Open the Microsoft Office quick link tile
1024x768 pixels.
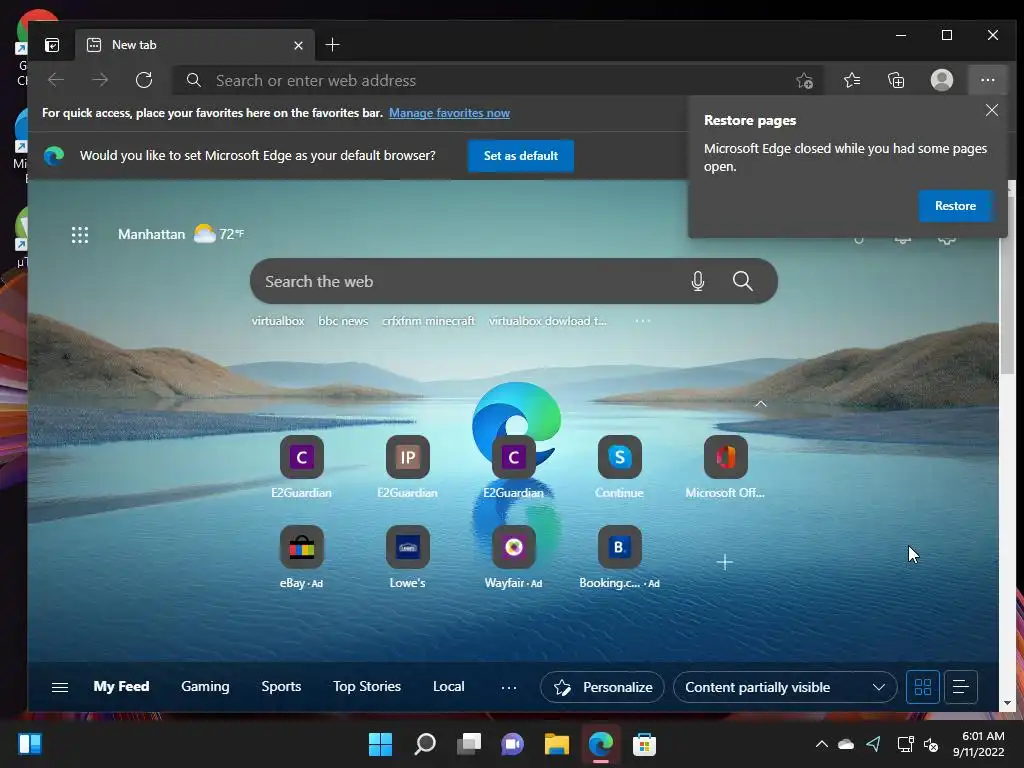[x=725, y=467]
